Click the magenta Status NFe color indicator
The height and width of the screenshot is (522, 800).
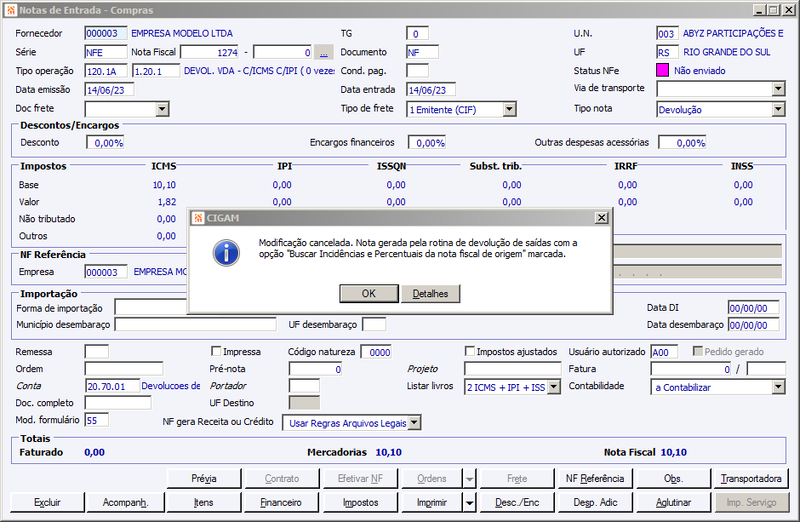pos(662,70)
